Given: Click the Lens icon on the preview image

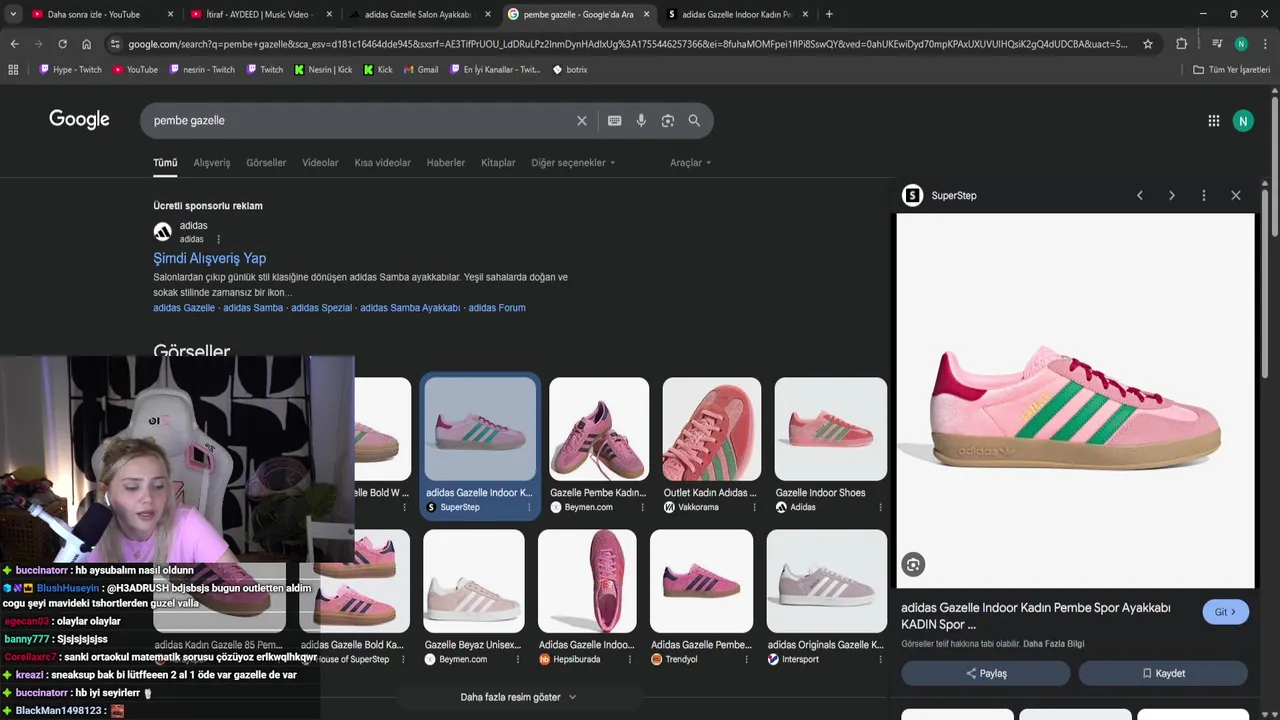Looking at the screenshot, I should click(913, 565).
